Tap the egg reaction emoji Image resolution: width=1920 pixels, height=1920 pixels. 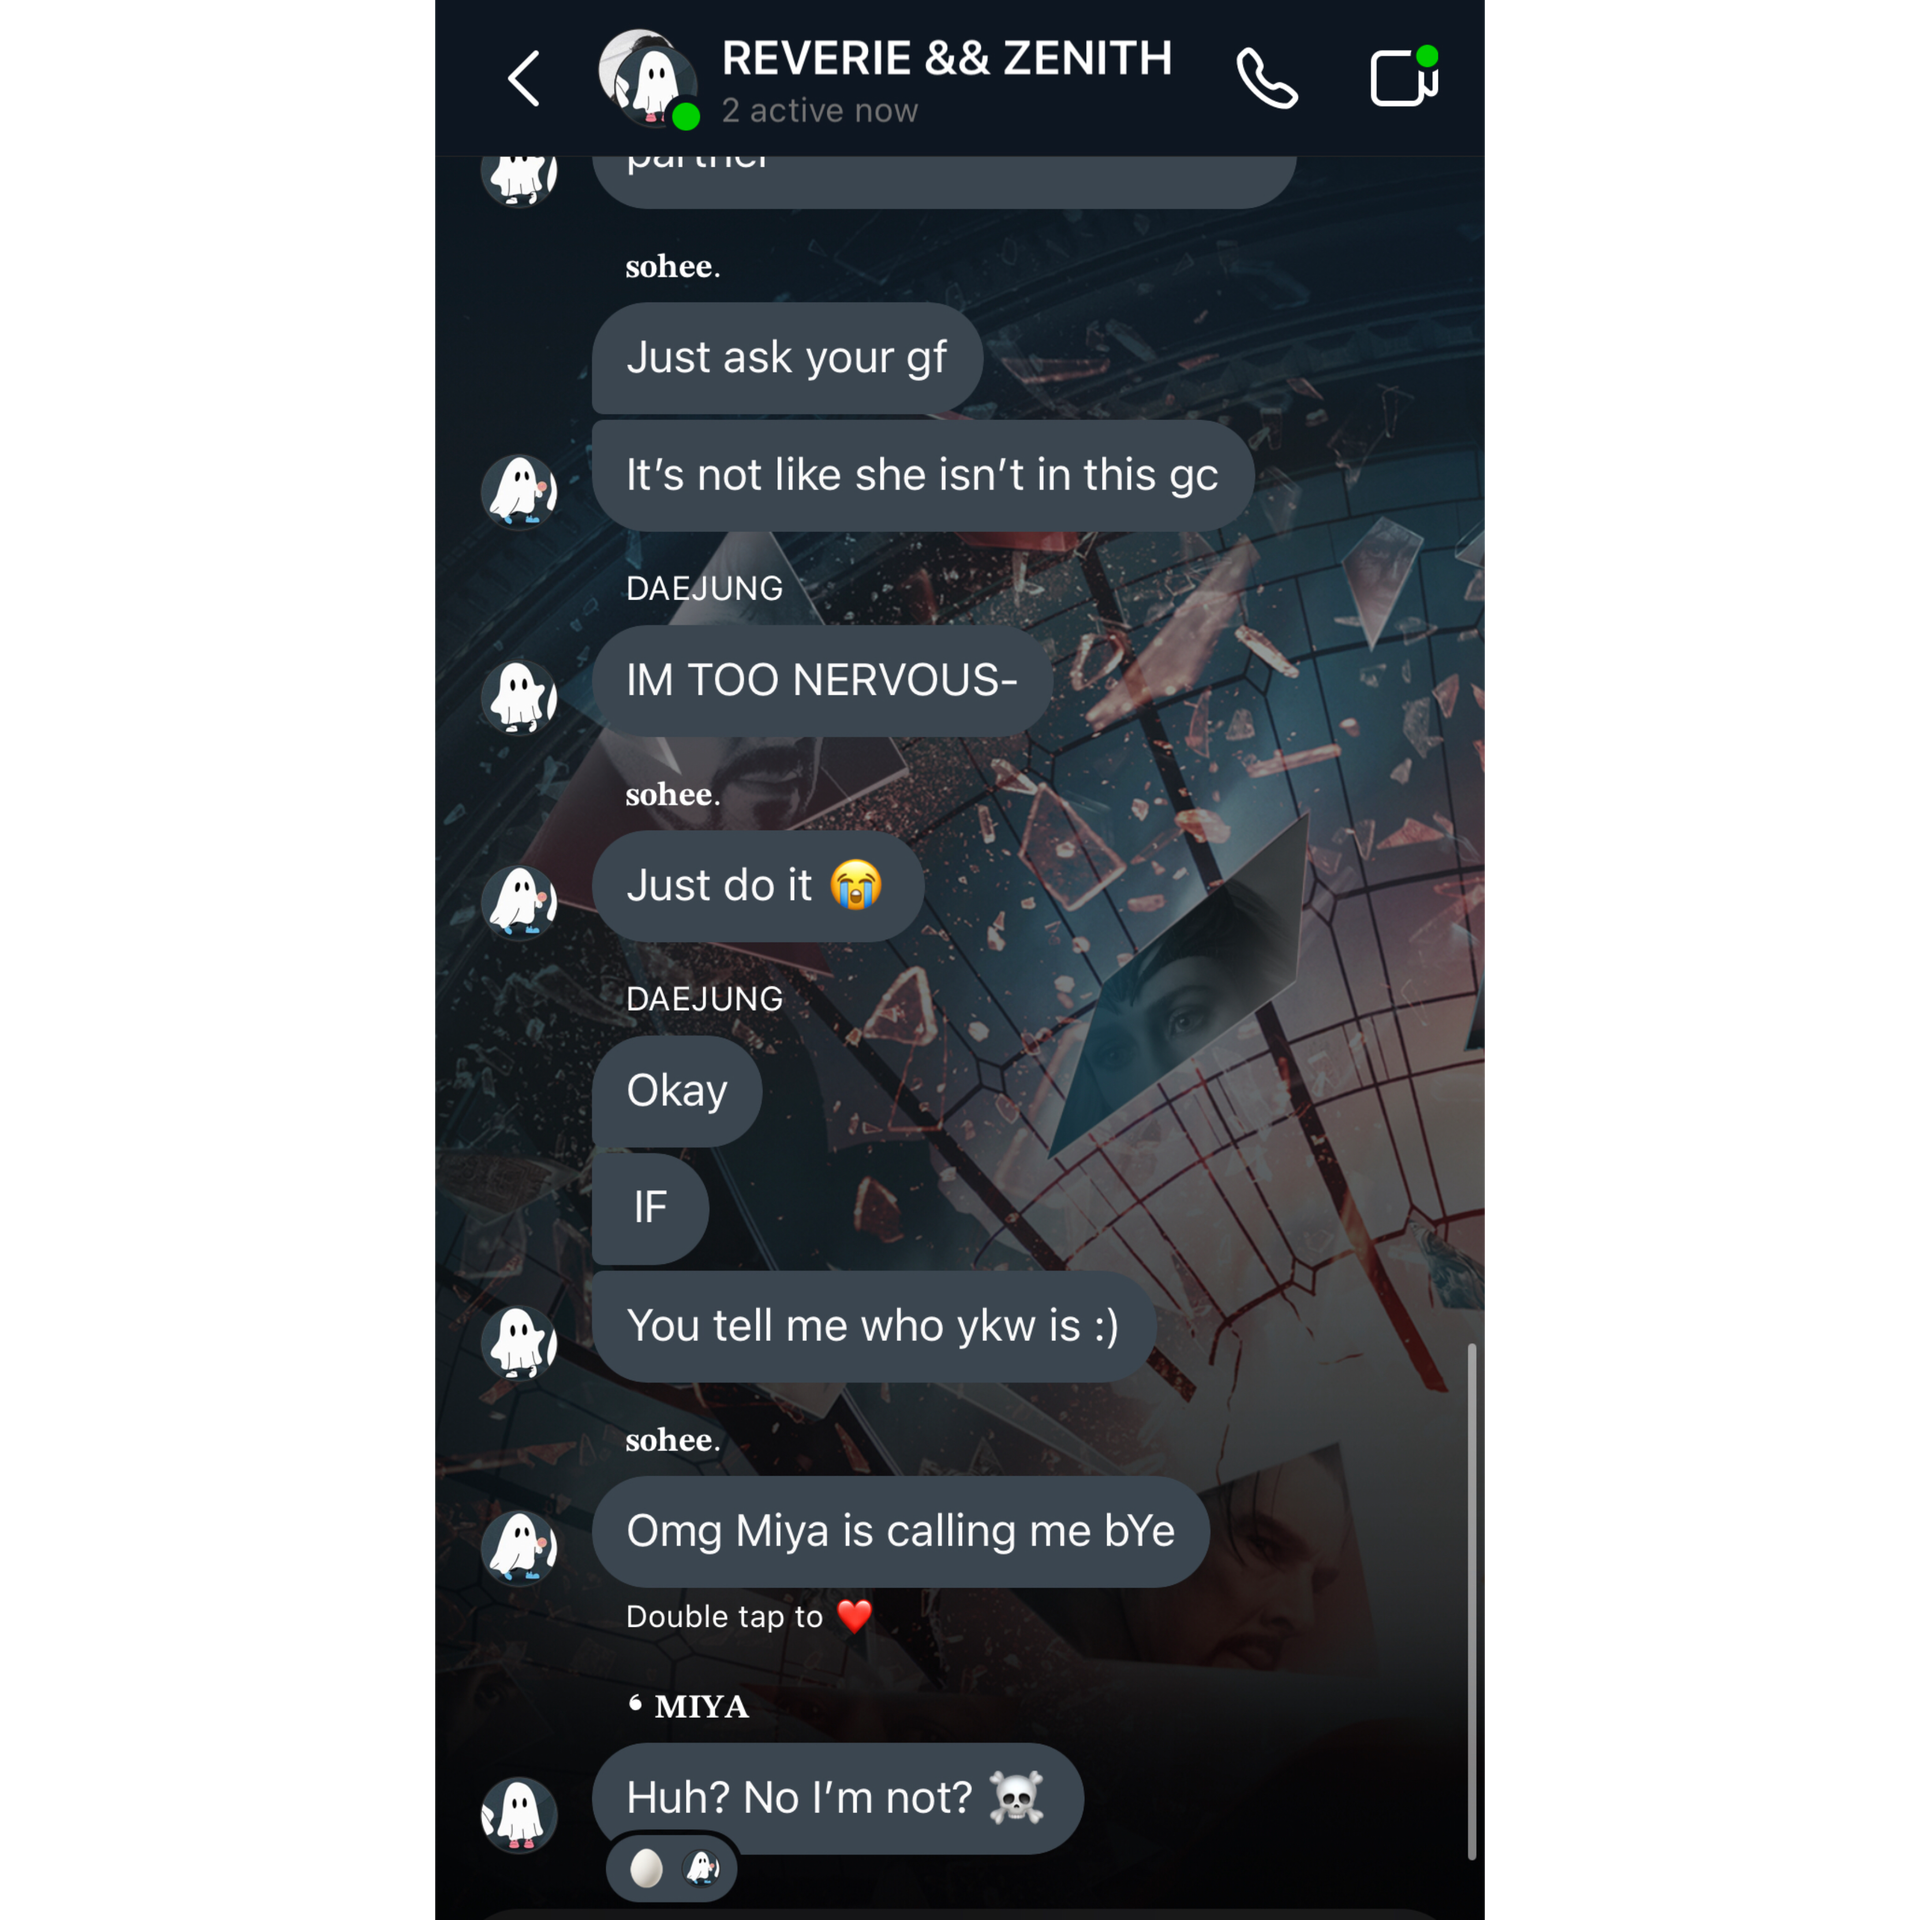(646, 1868)
